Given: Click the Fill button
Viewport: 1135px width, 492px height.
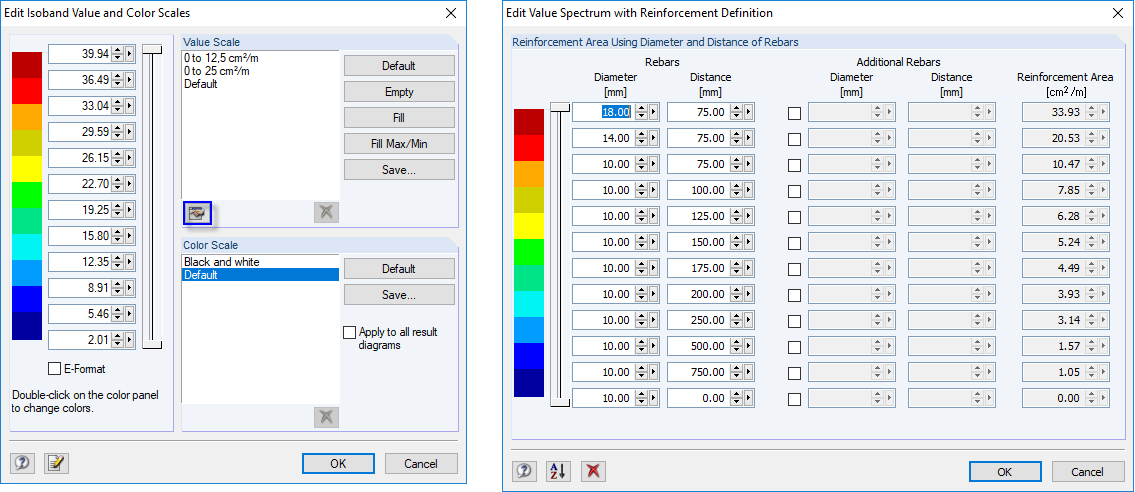Looking at the screenshot, I should pyautogui.click(x=399, y=118).
